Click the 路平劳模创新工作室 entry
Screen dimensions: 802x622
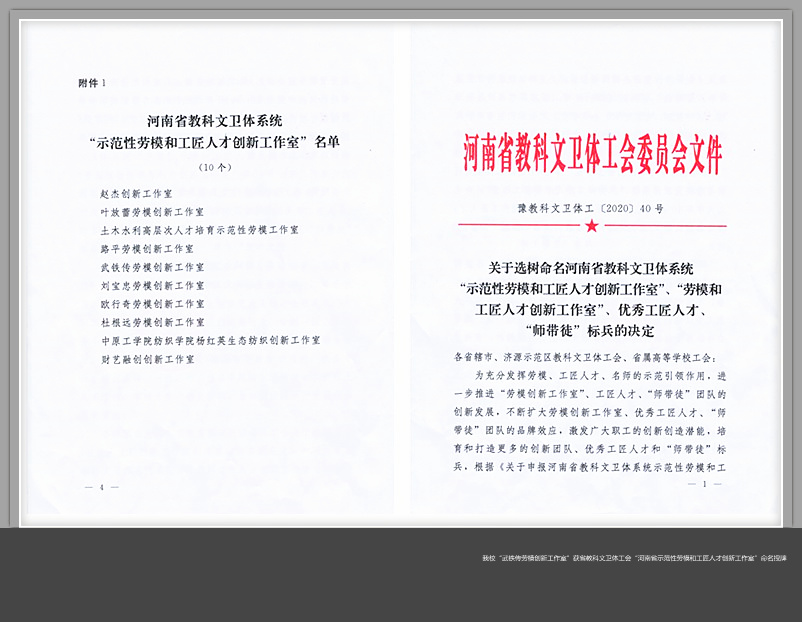[x=146, y=248]
